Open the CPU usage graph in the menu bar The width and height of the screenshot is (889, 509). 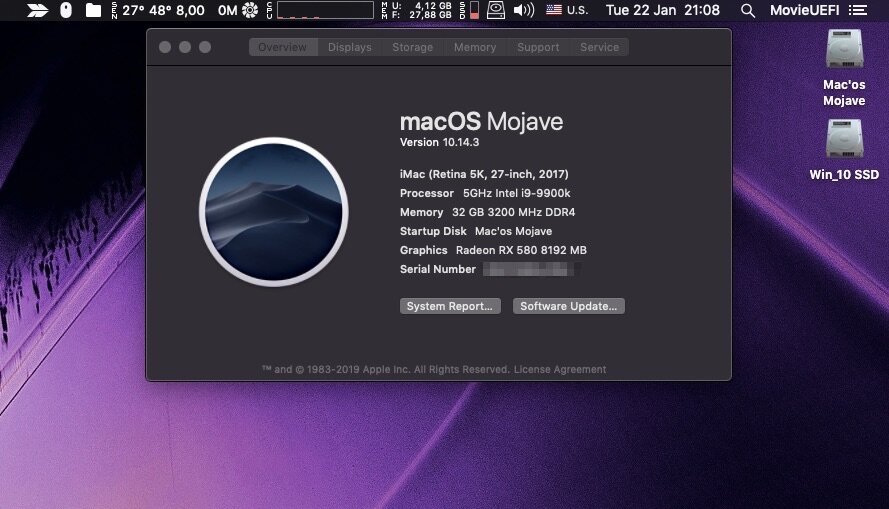click(325, 10)
